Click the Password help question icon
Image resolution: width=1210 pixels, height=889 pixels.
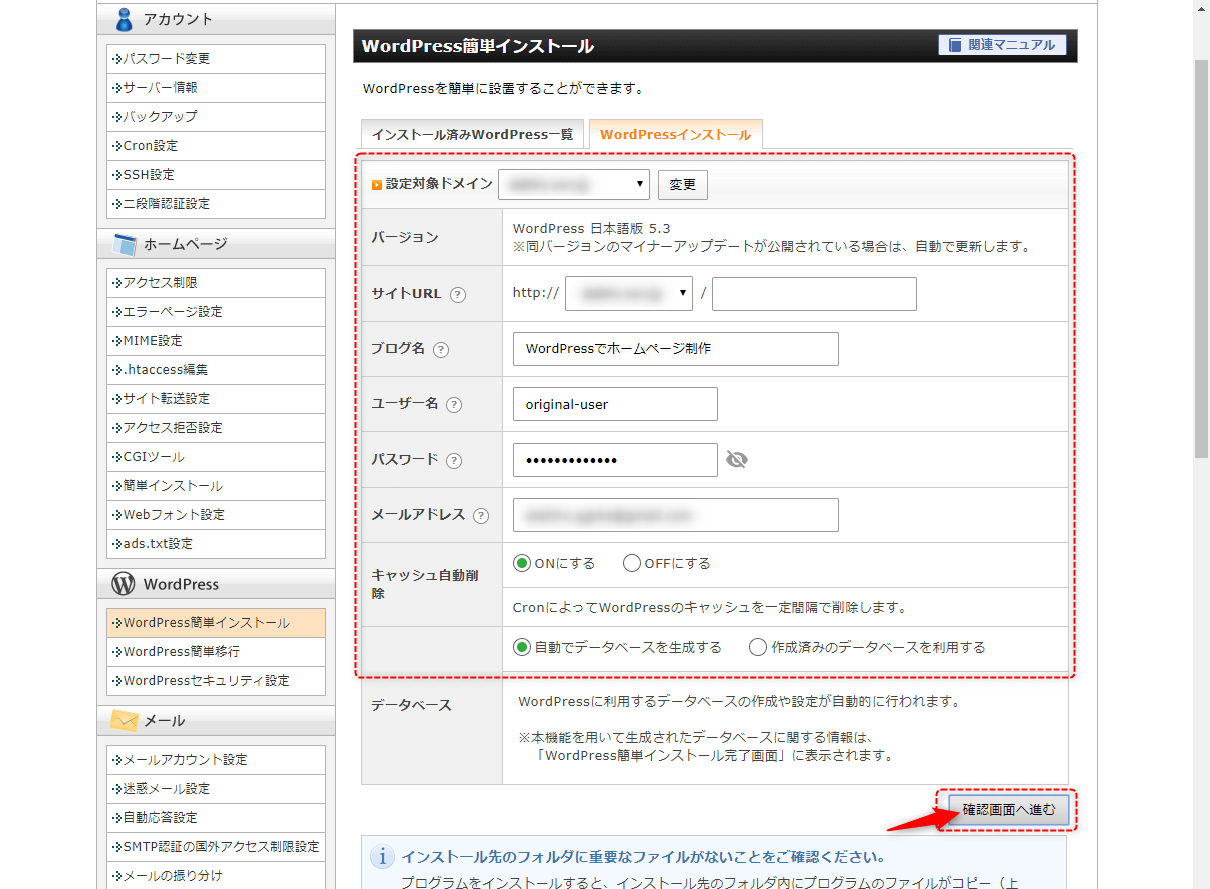[454, 461]
